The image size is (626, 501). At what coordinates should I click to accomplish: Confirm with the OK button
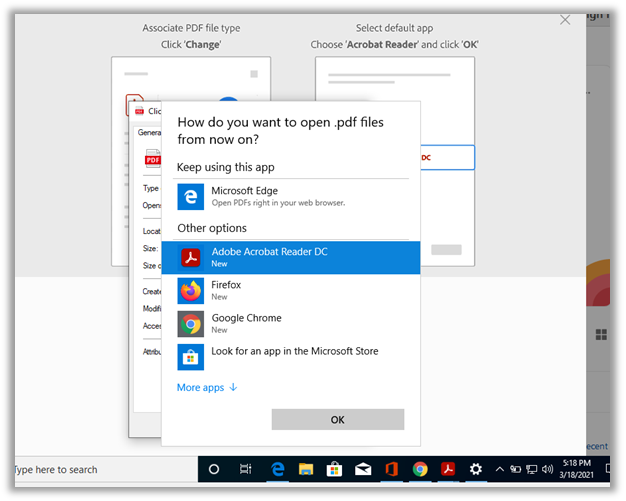(338, 420)
